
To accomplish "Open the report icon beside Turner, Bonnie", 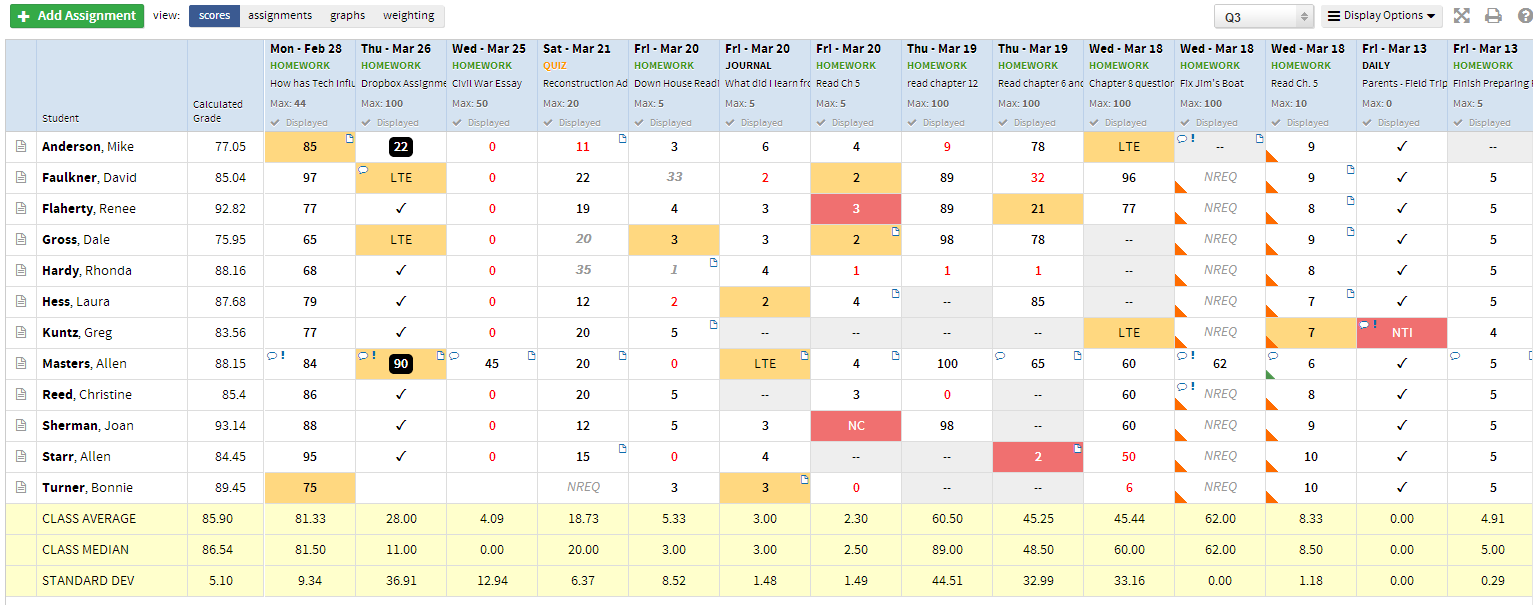I will (x=21, y=487).
